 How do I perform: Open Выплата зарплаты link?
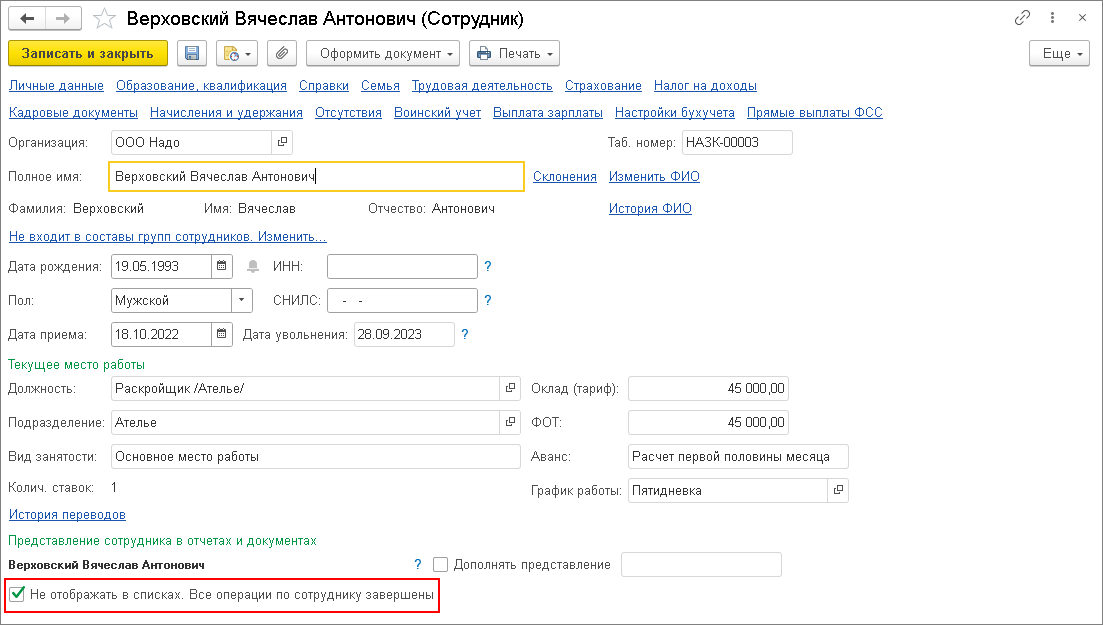(x=547, y=113)
